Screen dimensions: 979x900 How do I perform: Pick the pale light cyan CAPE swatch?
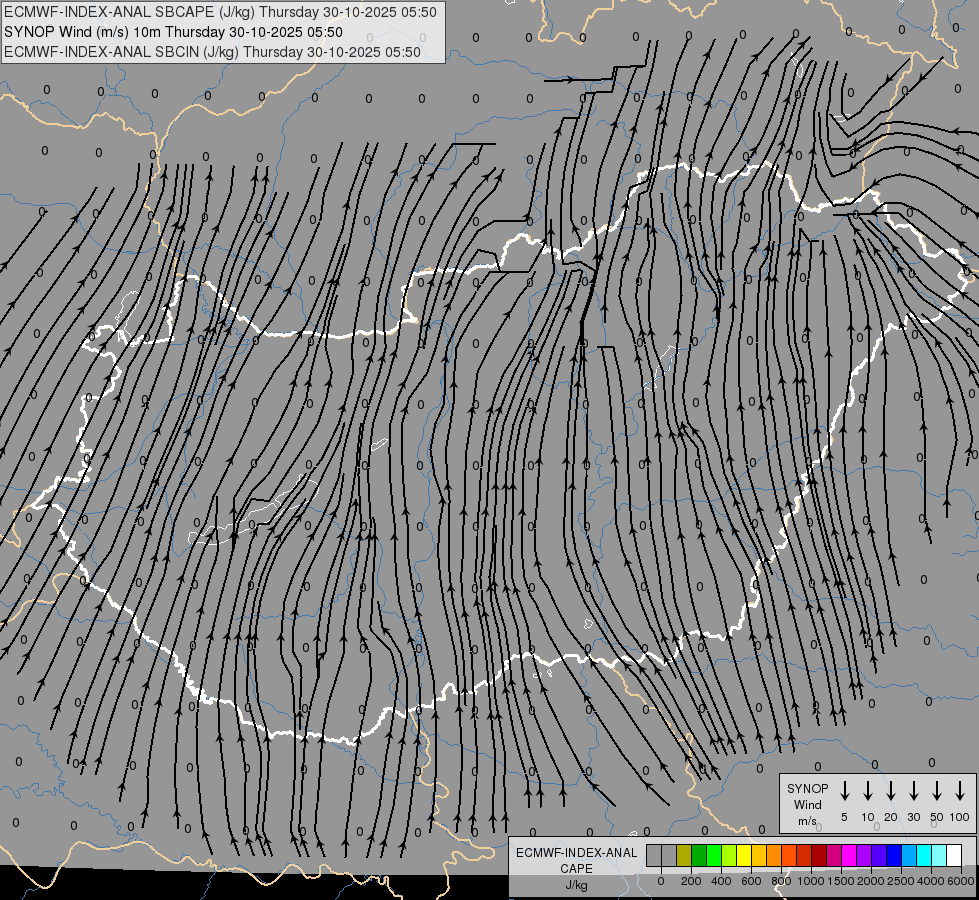pos(939,856)
